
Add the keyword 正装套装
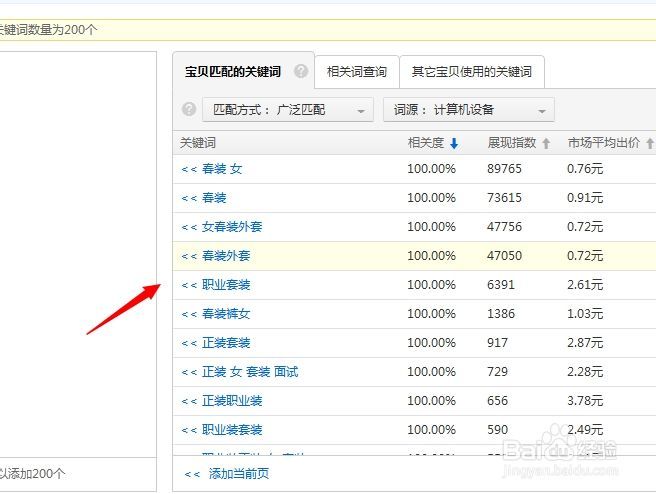(226, 343)
